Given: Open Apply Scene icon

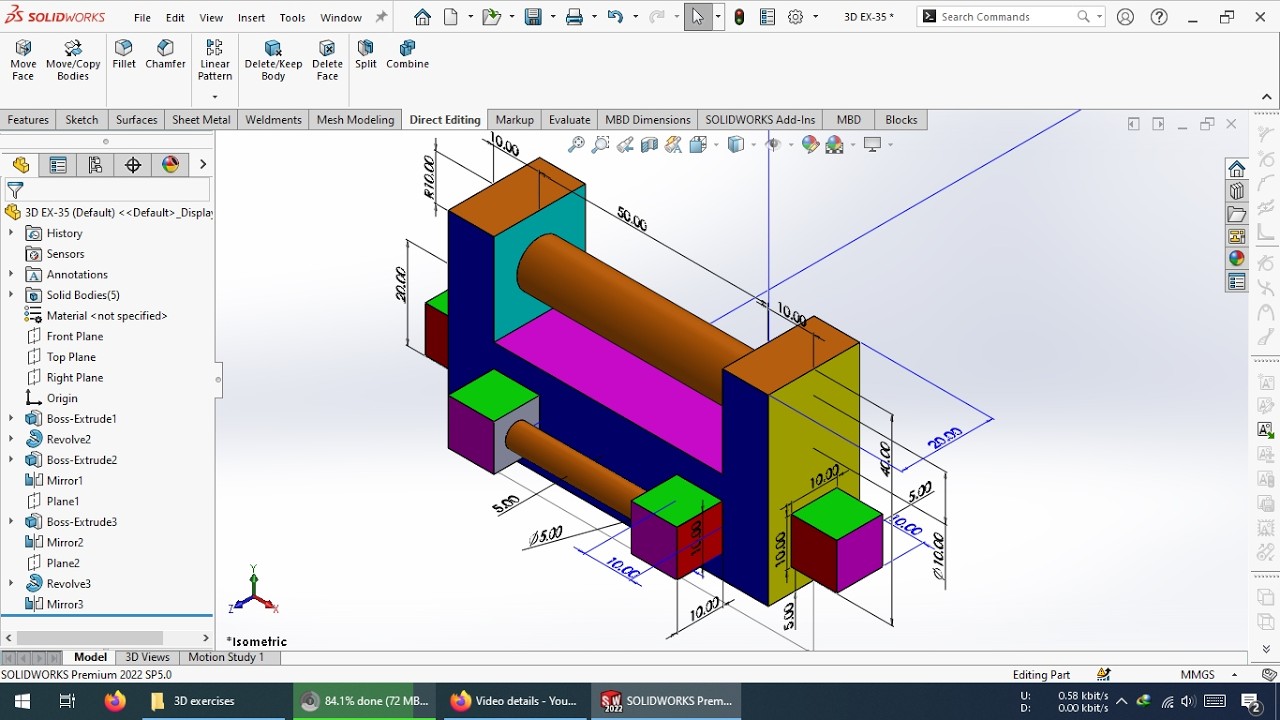Looking at the screenshot, I should [x=834, y=145].
